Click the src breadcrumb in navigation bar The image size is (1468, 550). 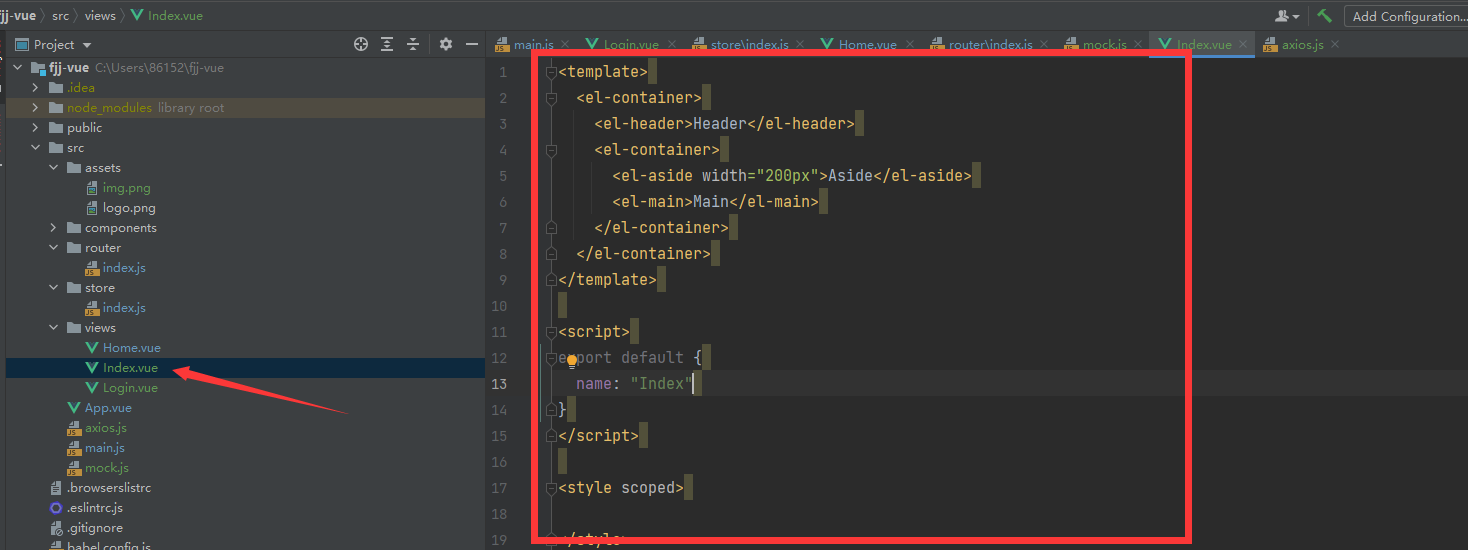(60, 16)
